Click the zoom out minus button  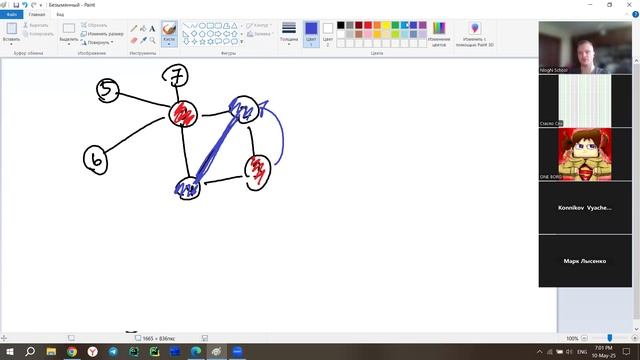(x=584, y=338)
